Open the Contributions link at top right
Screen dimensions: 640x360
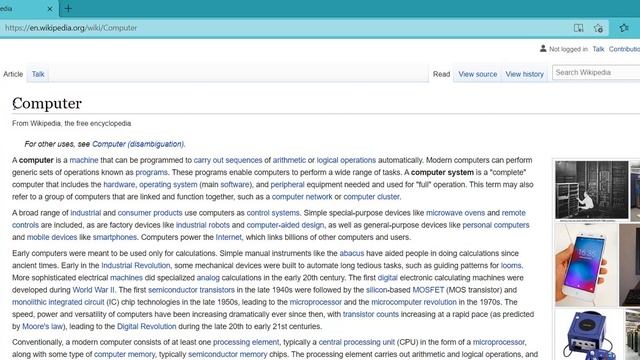coord(624,49)
